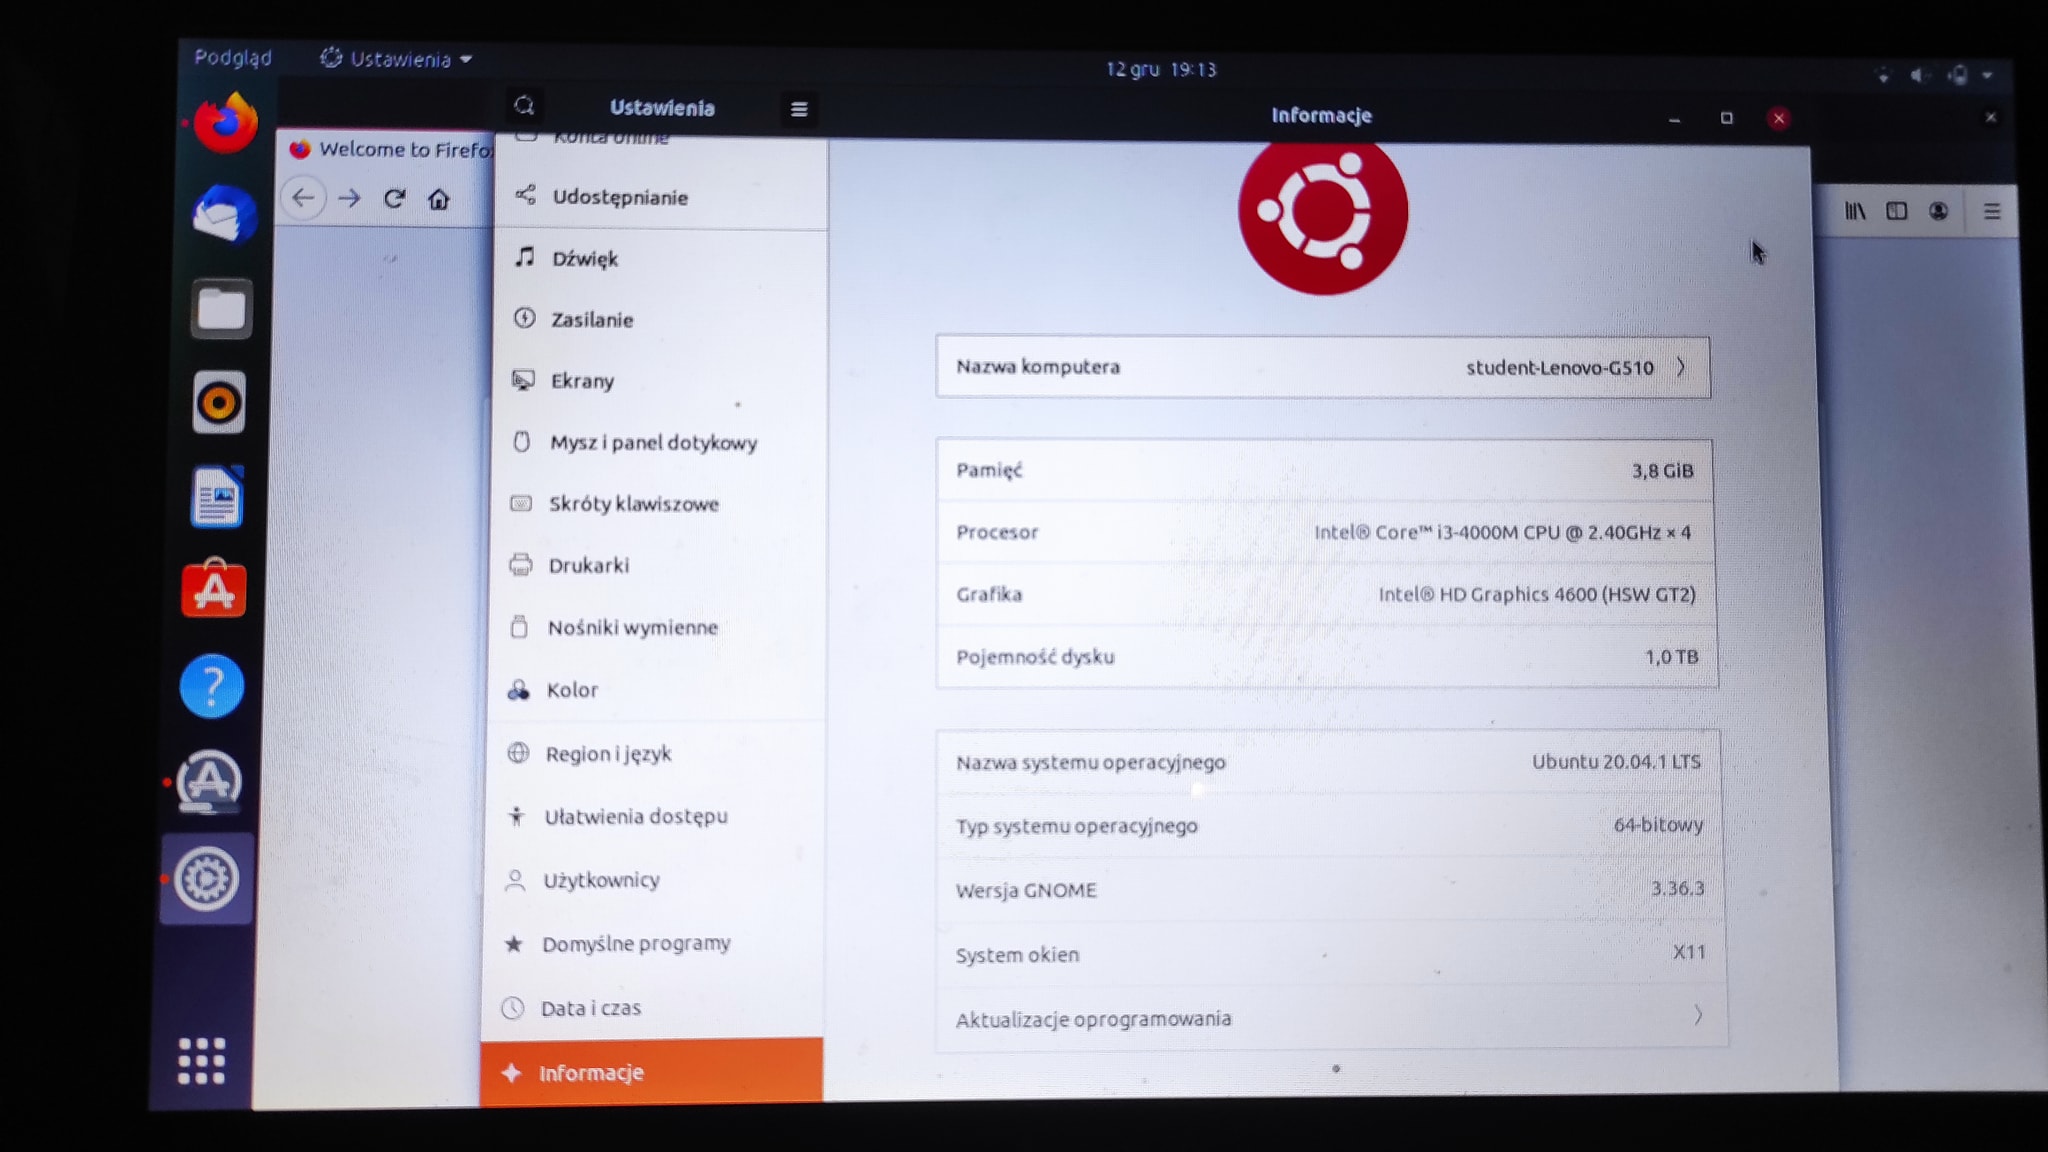Click the Ubuntu 20.04.1 LTS value
This screenshot has width=2048, height=1152.
1616,761
